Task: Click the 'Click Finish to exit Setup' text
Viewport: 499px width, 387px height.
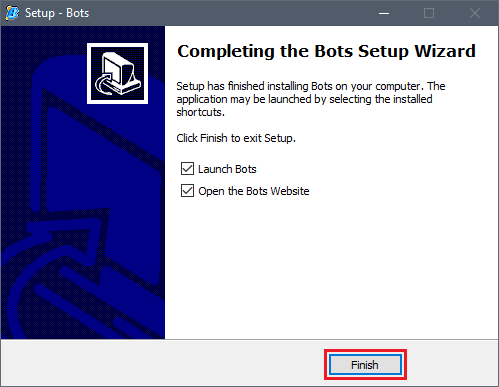Action: (x=236, y=138)
